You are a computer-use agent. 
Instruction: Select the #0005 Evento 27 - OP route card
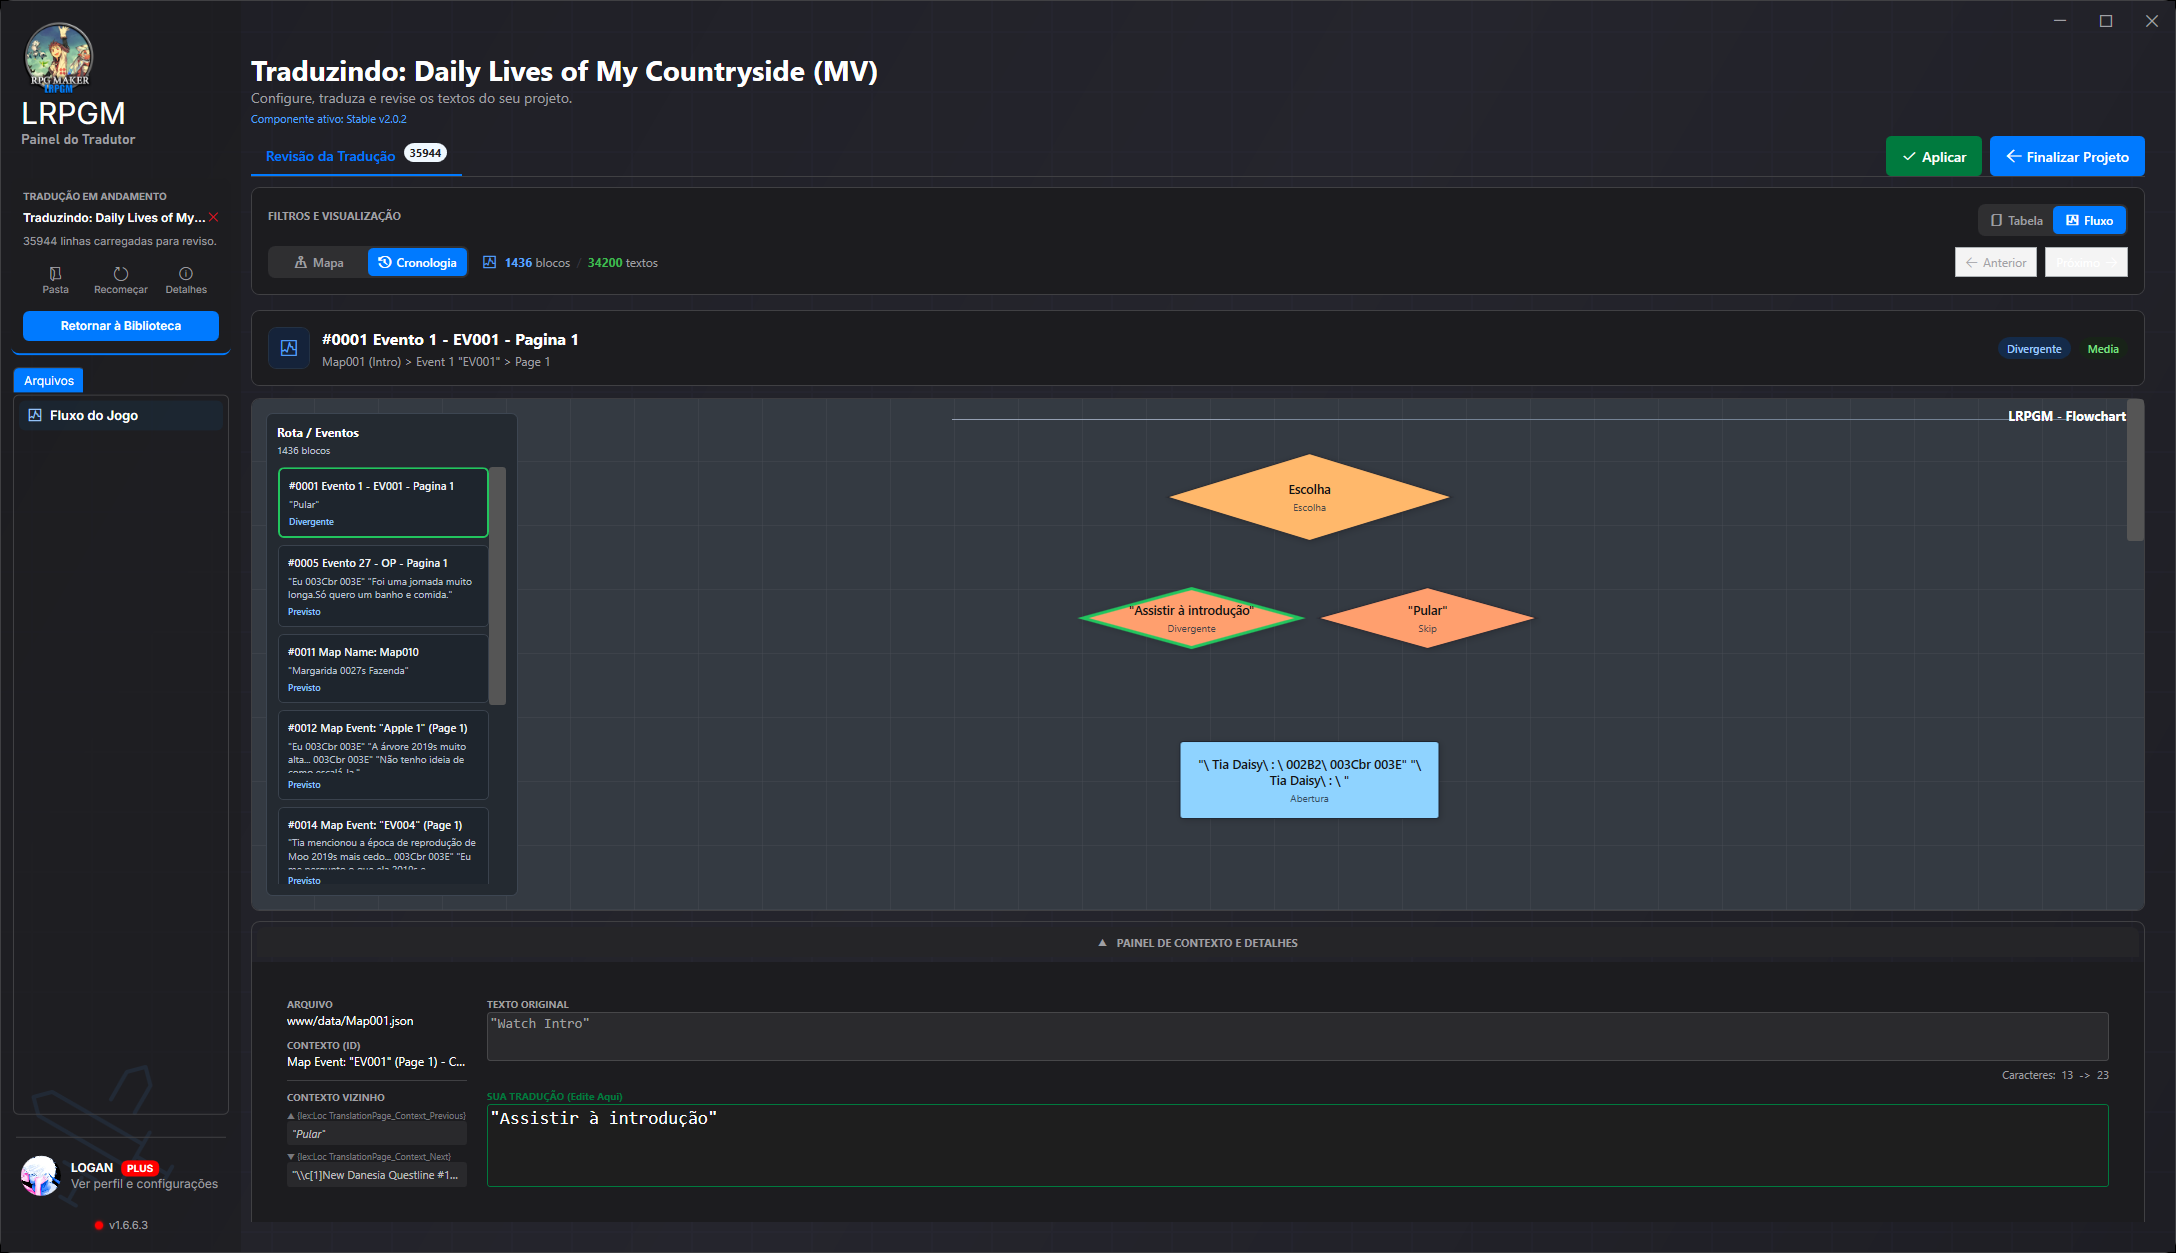click(383, 586)
